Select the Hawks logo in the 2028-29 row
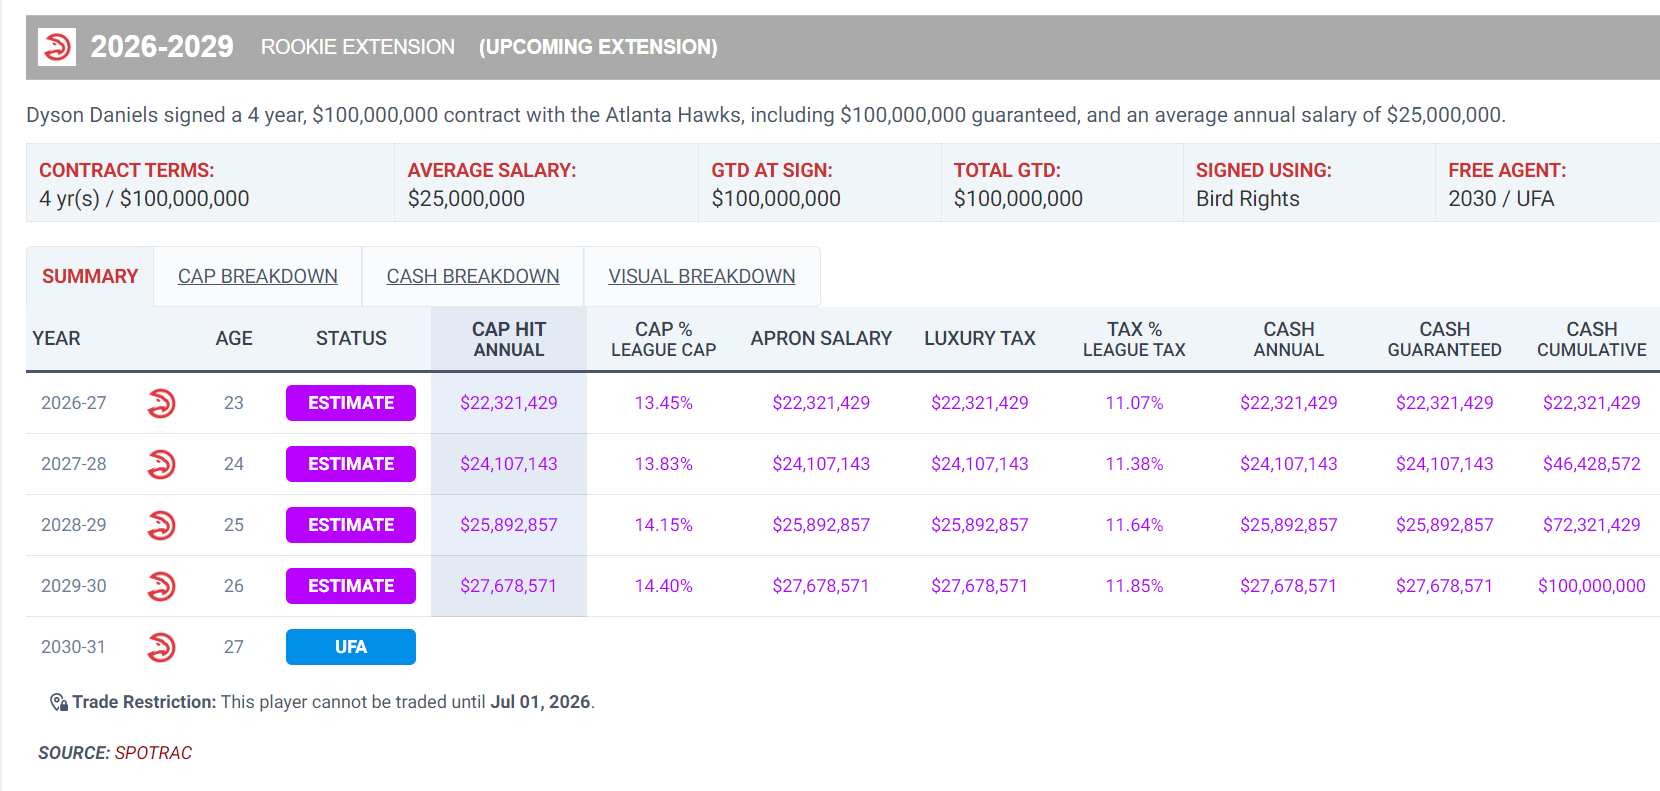 point(161,525)
